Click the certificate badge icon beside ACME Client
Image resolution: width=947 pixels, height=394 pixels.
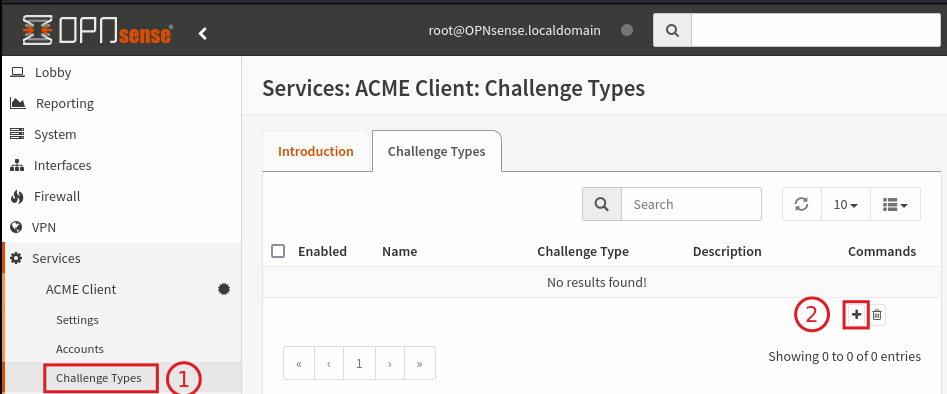point(224,289)
